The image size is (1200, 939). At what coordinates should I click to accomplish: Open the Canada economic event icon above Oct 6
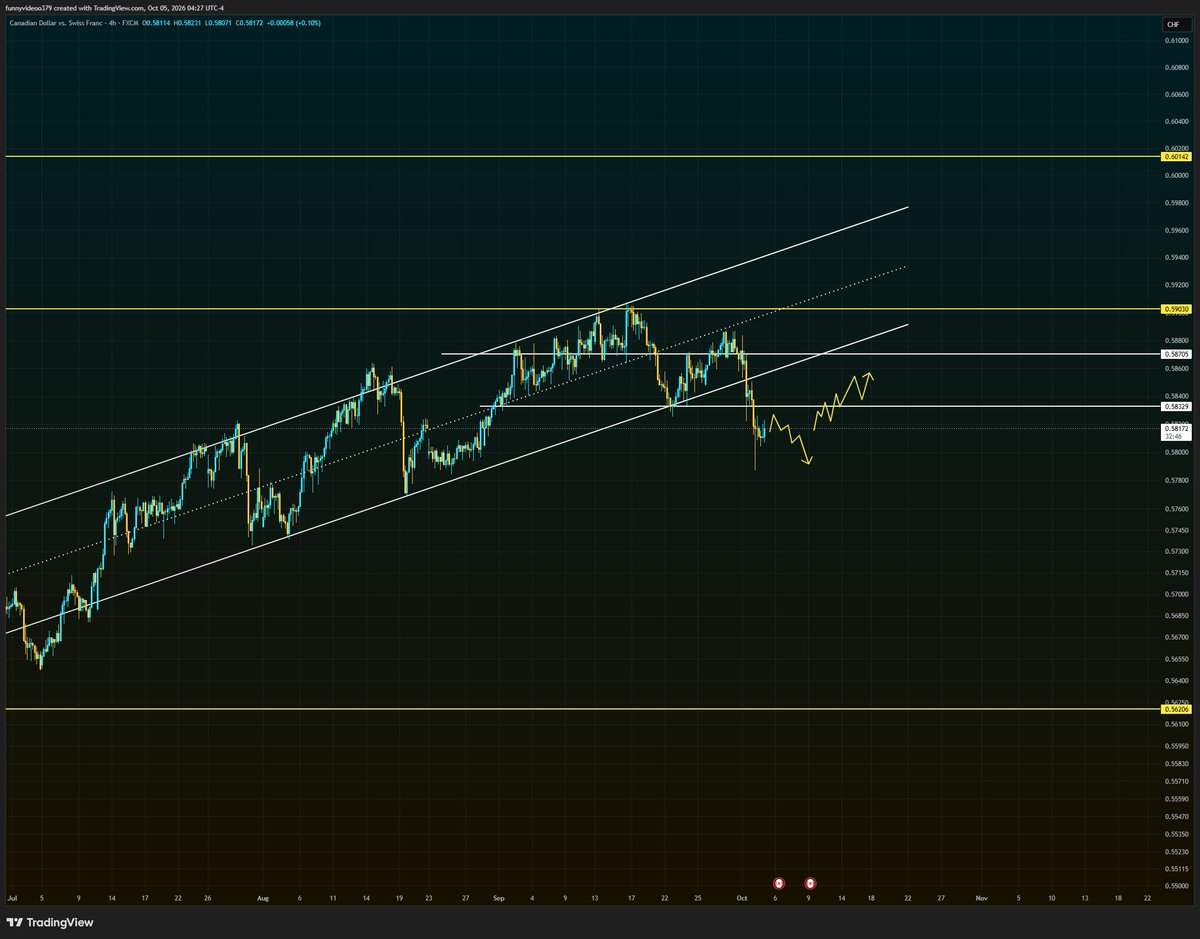tap(779, 883)
